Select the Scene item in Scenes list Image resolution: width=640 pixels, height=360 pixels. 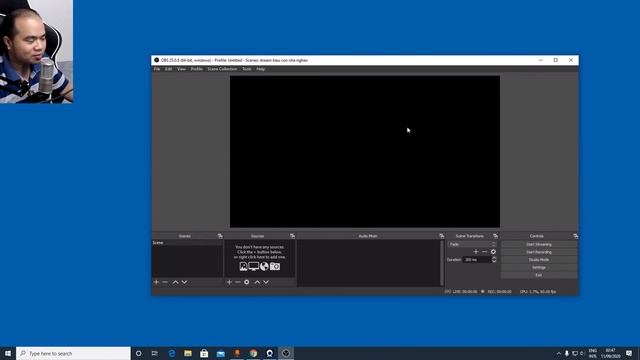187,242
